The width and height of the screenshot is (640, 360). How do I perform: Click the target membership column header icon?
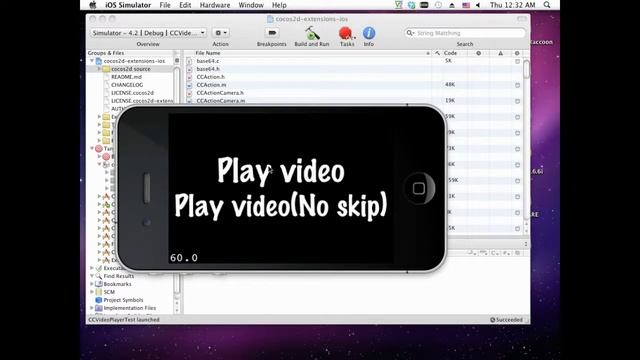pos(517,53)
